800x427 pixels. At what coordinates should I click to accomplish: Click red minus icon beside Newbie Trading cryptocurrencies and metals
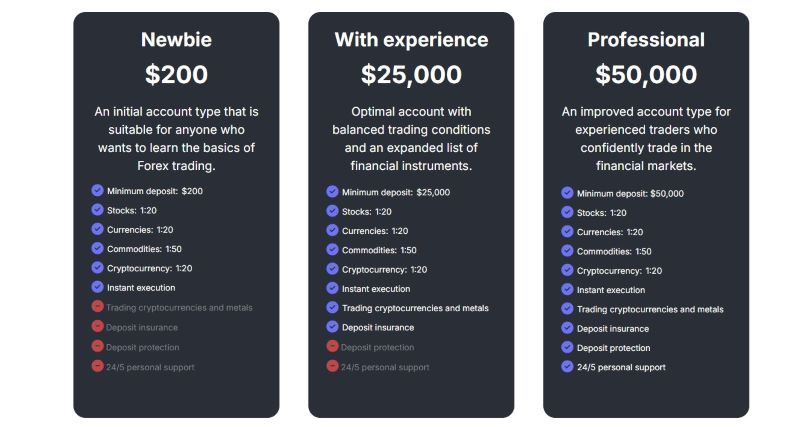(97, 306)
